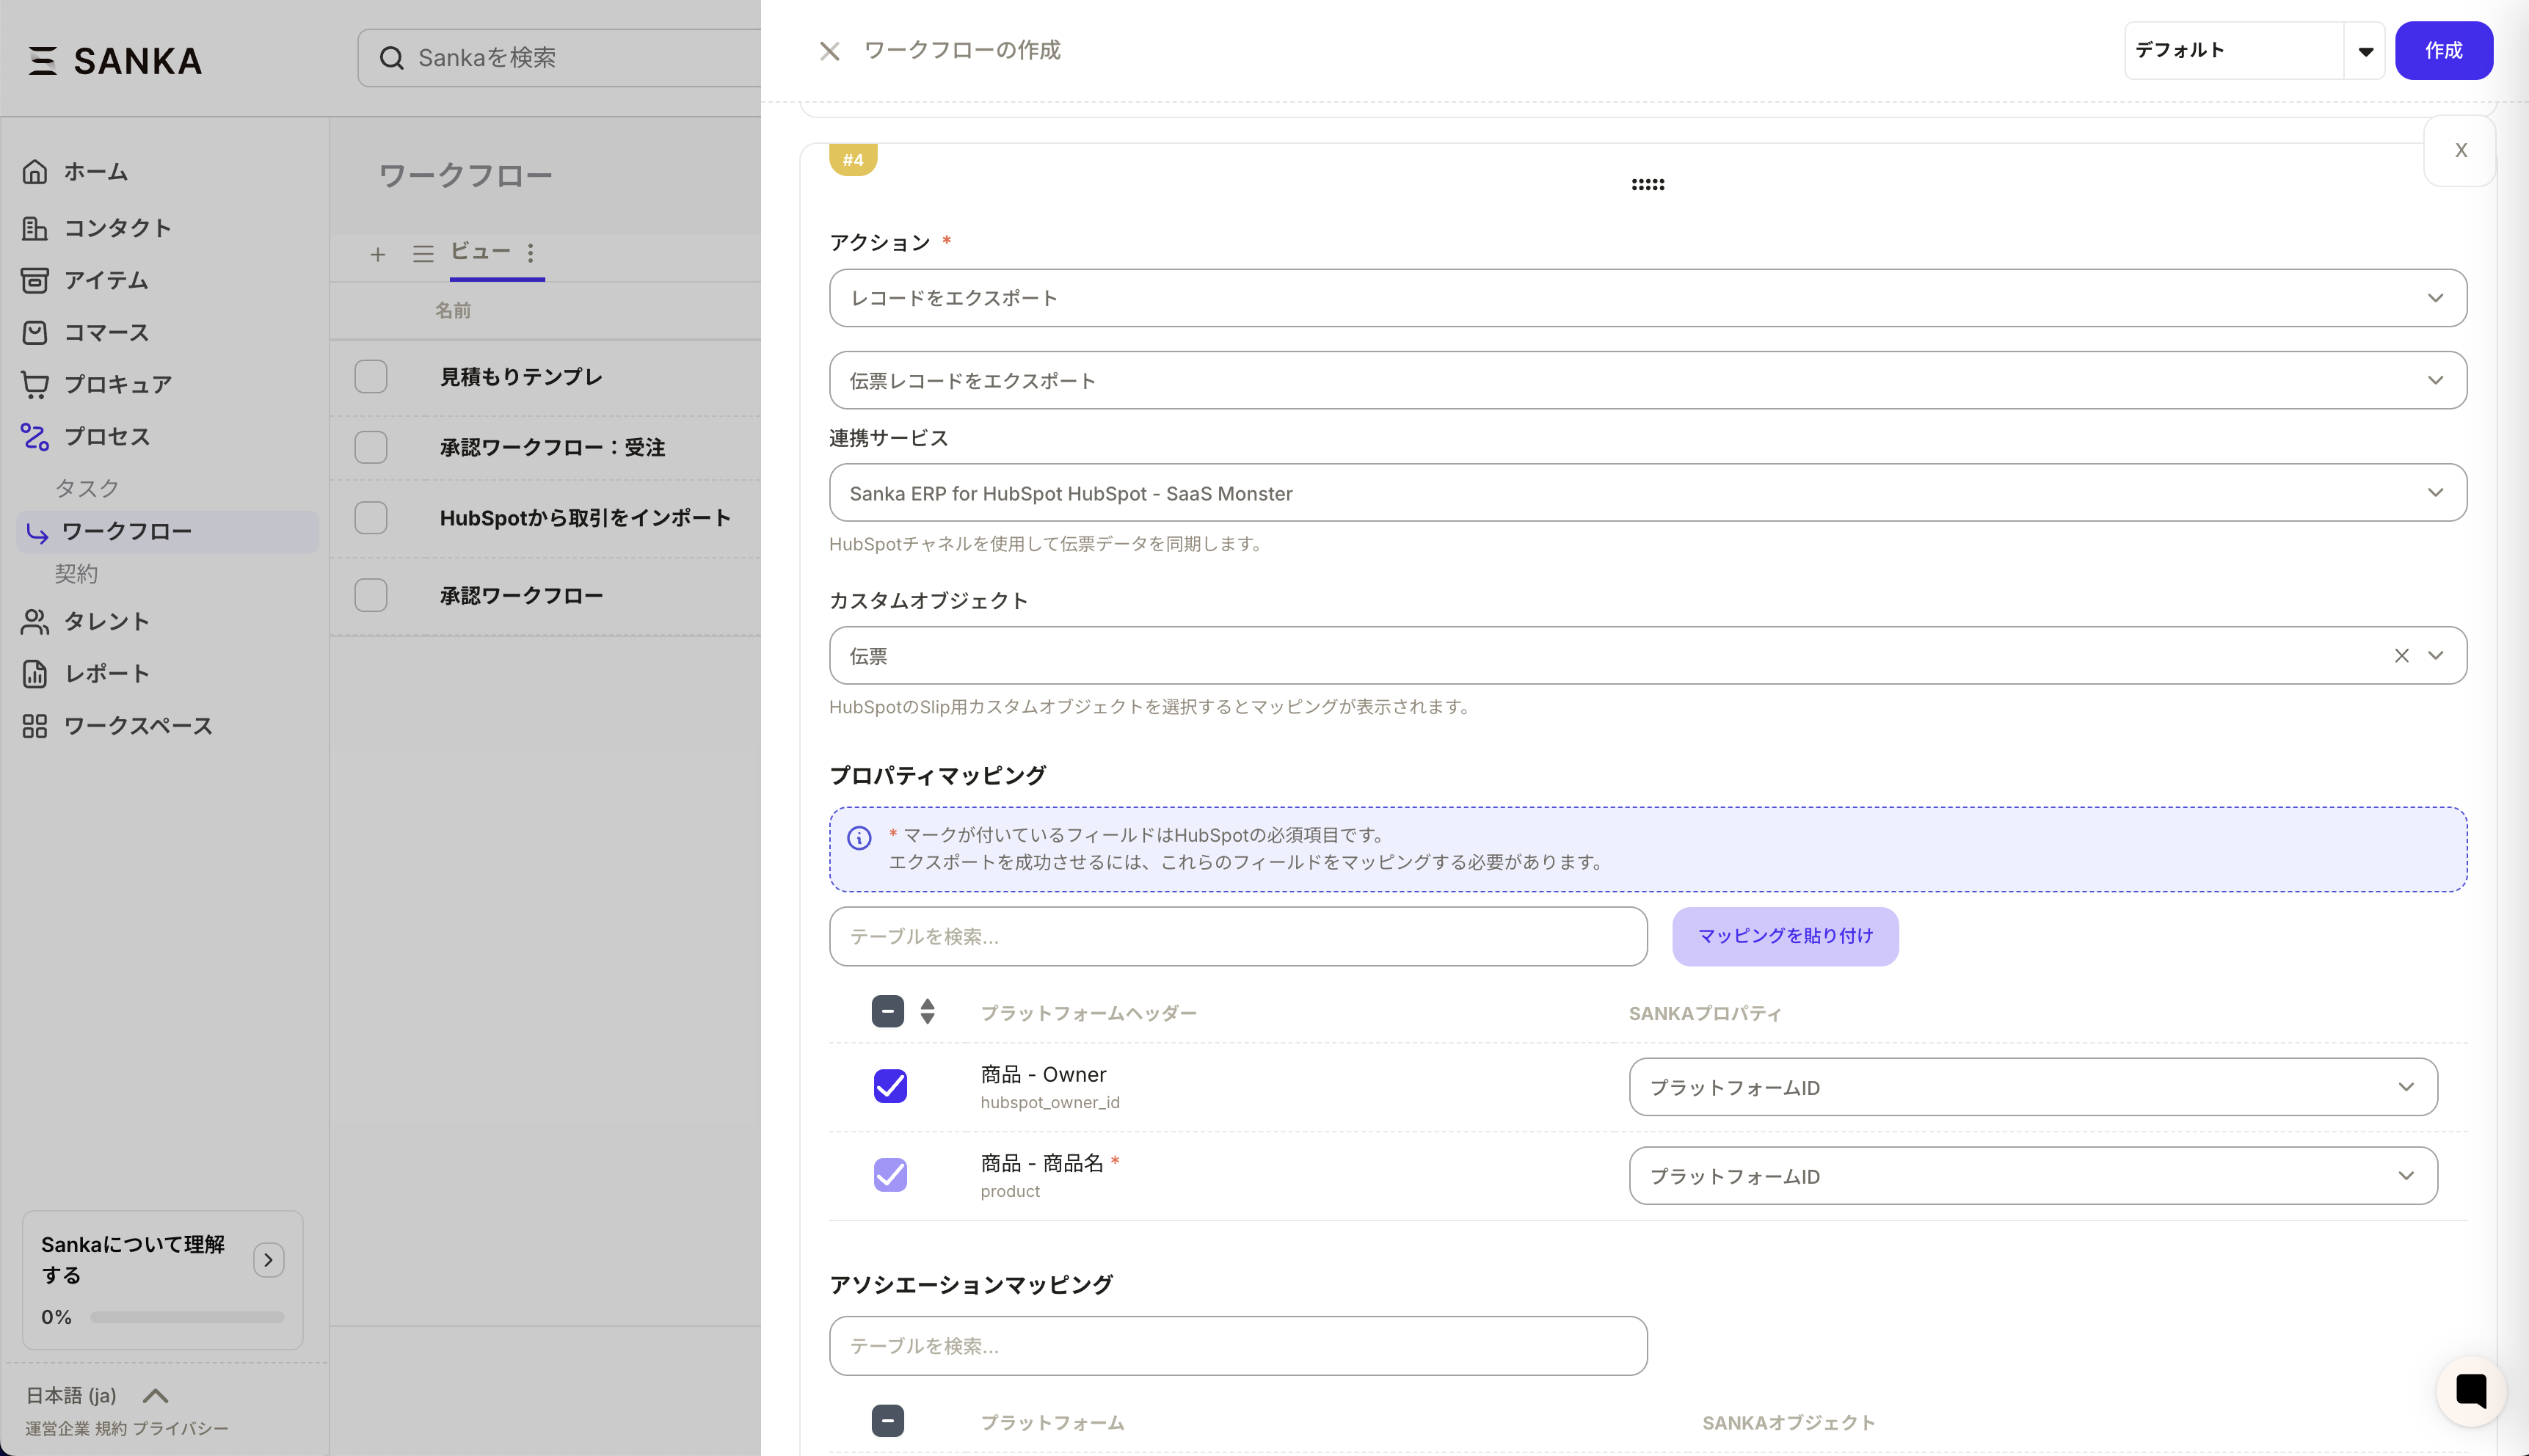Open the chat bubble in bottom corner

pos(2470,1390)
